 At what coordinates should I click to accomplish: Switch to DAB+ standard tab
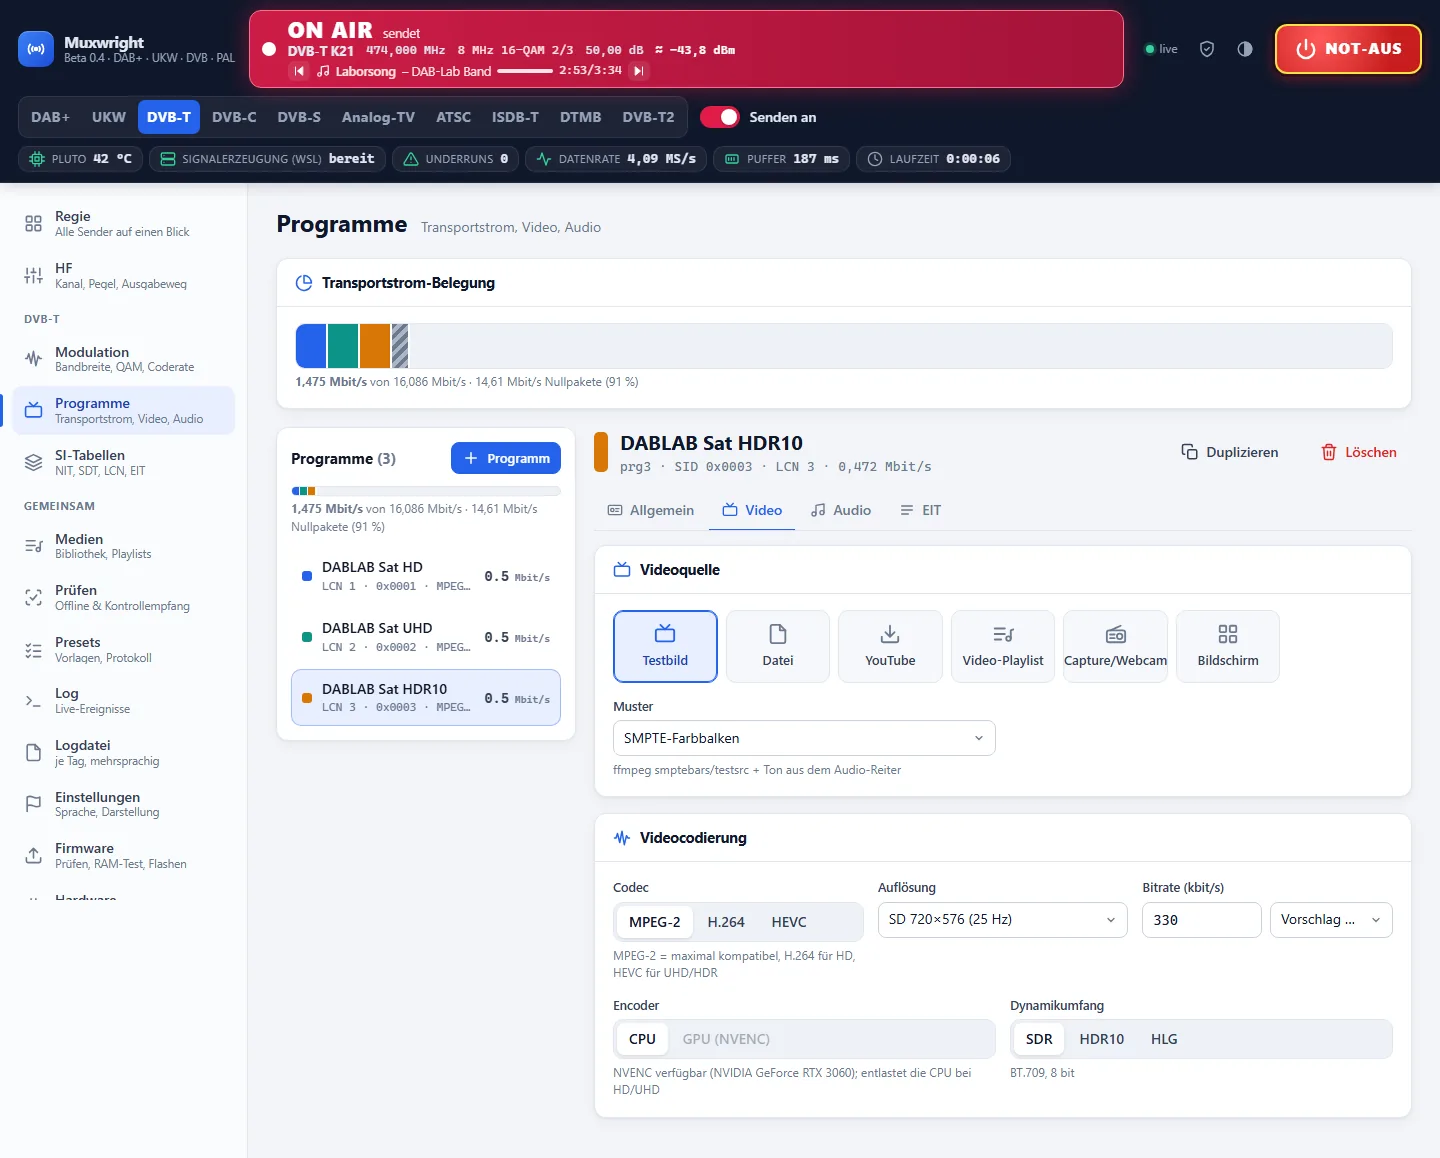50,117
